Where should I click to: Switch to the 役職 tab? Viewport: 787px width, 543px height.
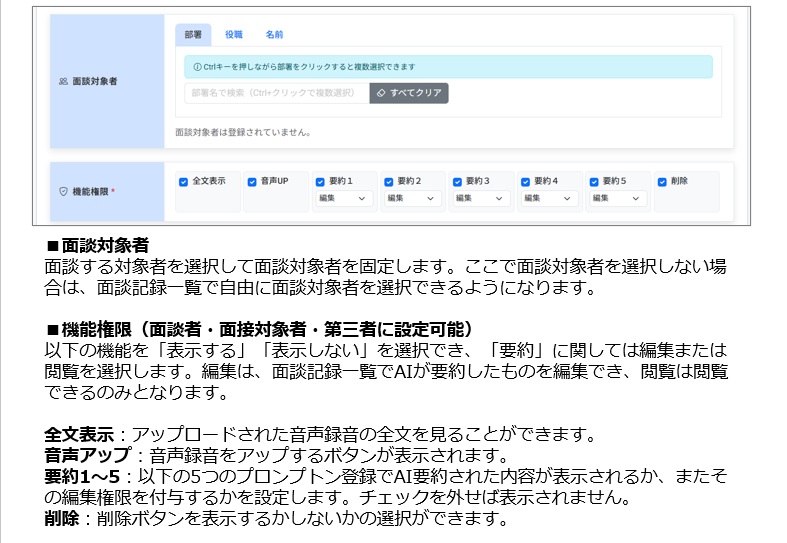point(233,35)
